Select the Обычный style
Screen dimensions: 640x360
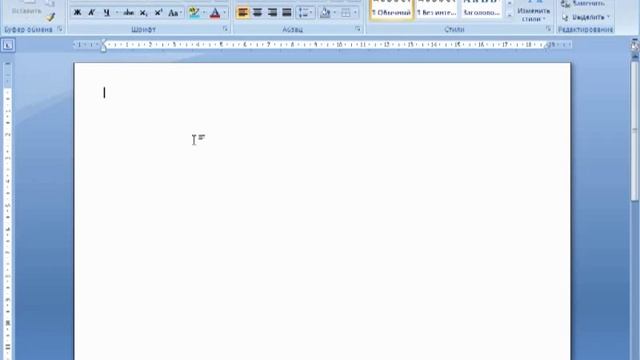(x=391, y=9)
